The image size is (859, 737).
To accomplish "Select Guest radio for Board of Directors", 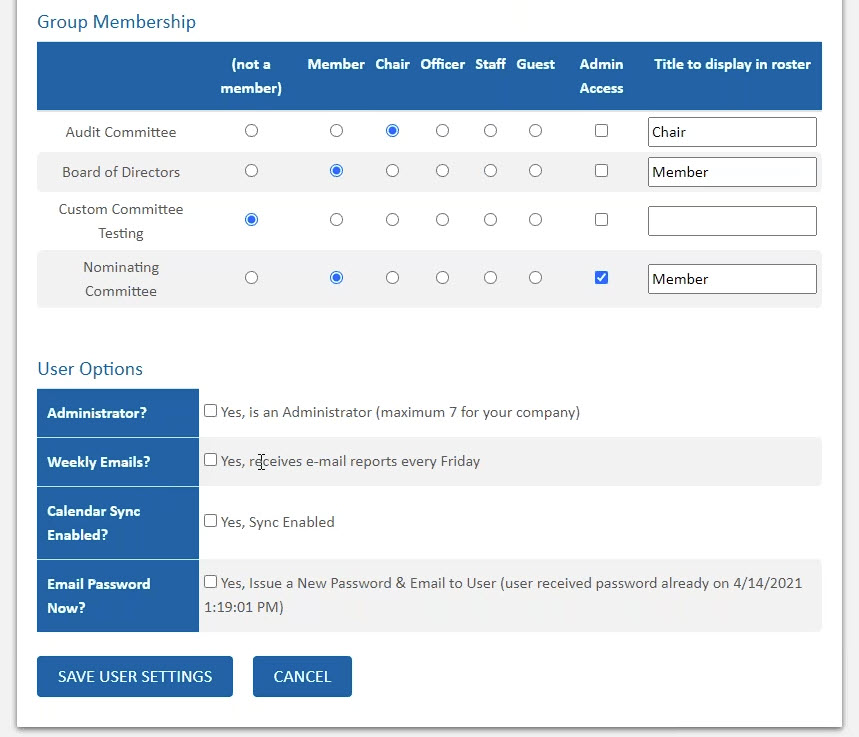I will 535,171.
